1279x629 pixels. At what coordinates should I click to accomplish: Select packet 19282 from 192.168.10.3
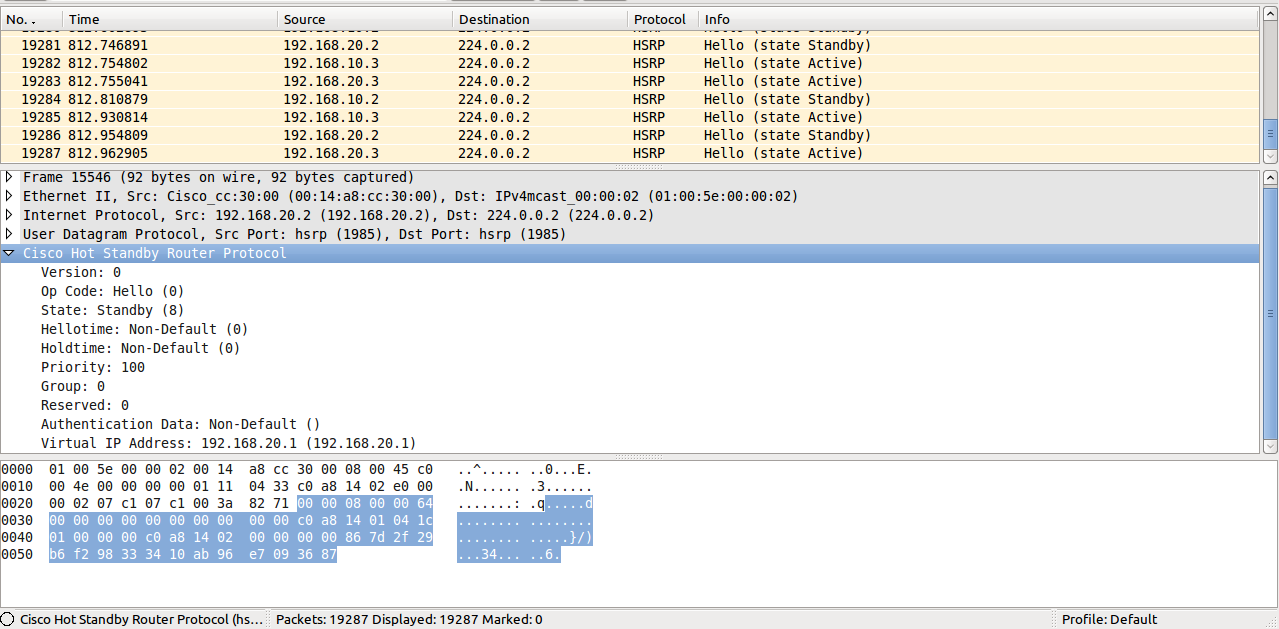coord(630,63)
